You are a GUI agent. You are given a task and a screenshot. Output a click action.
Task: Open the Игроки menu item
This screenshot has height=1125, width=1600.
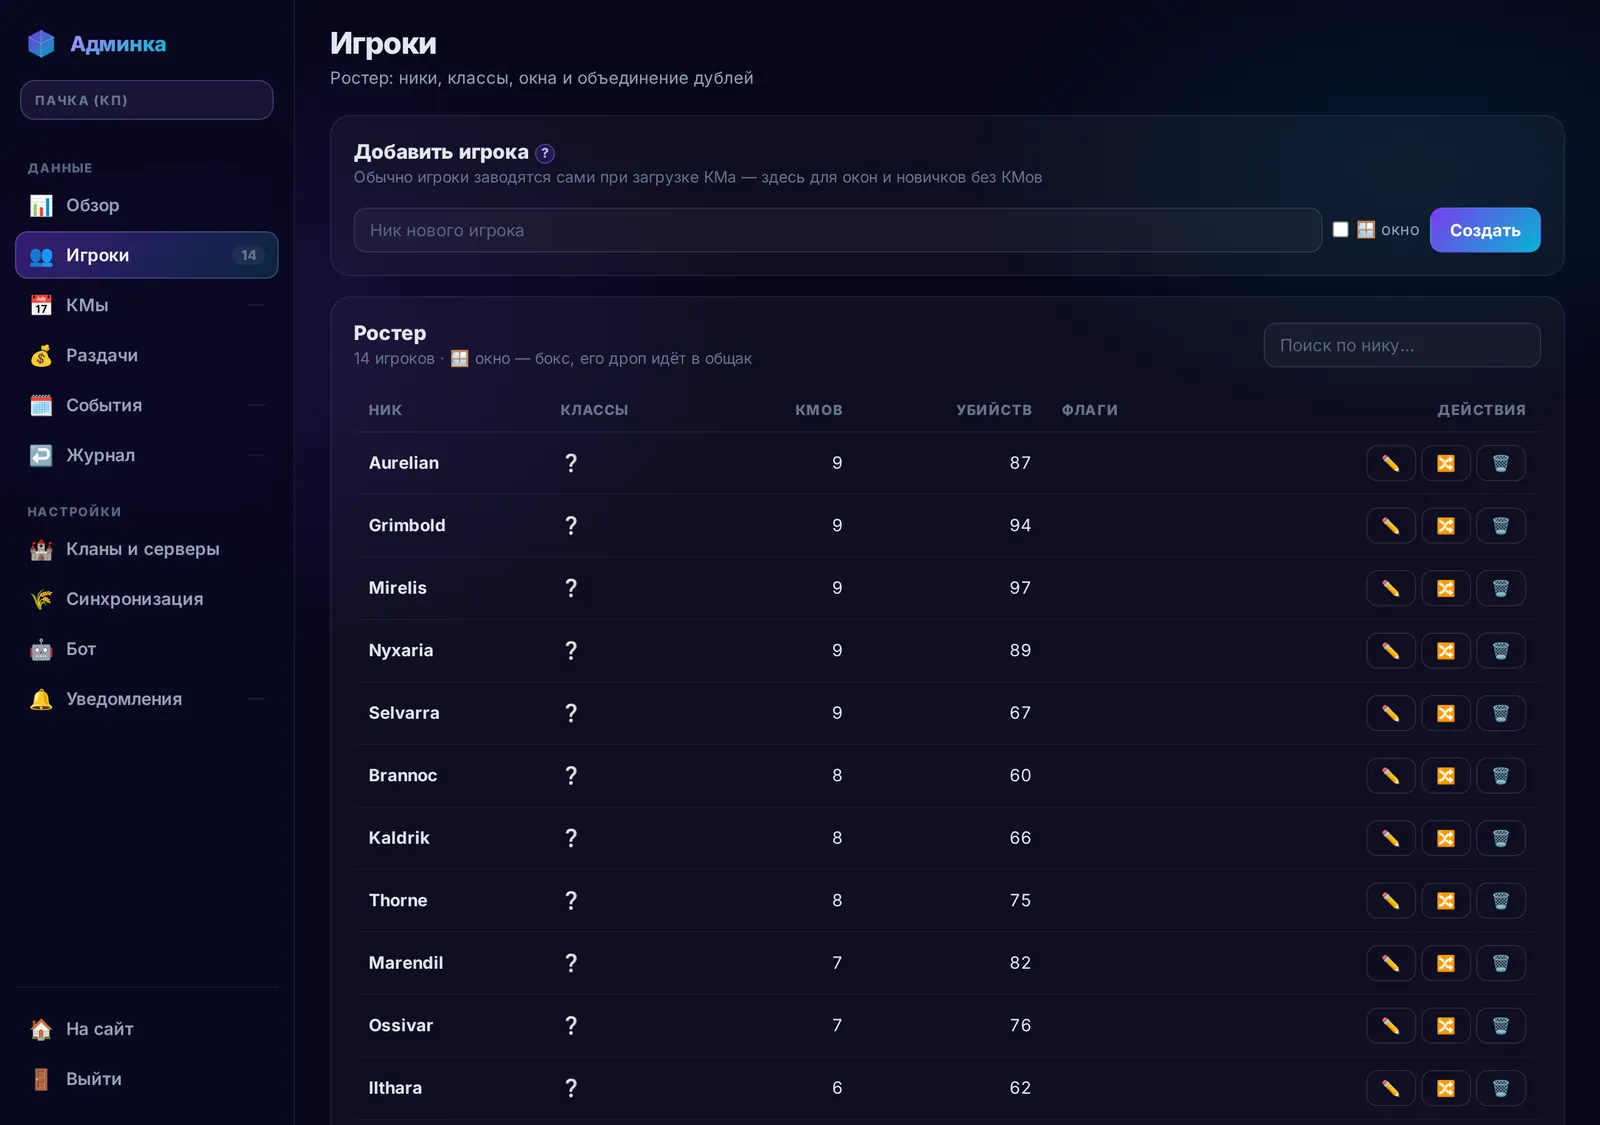click(x=147, y=255)
